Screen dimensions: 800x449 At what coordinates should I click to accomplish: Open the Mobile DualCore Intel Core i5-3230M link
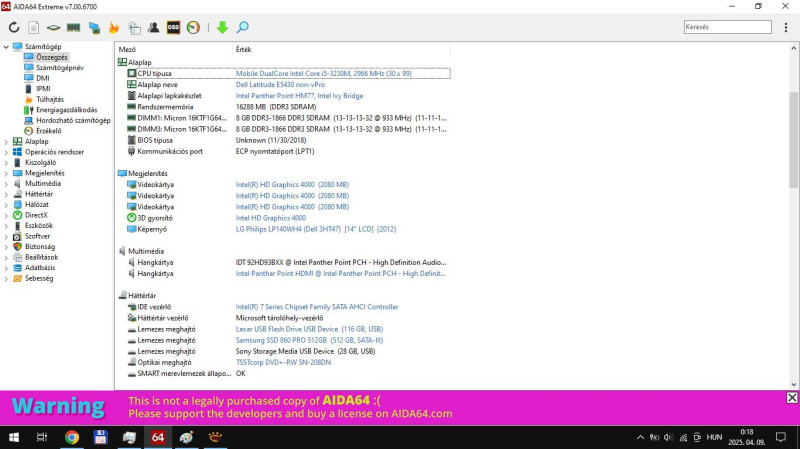[x=323, y=73]
